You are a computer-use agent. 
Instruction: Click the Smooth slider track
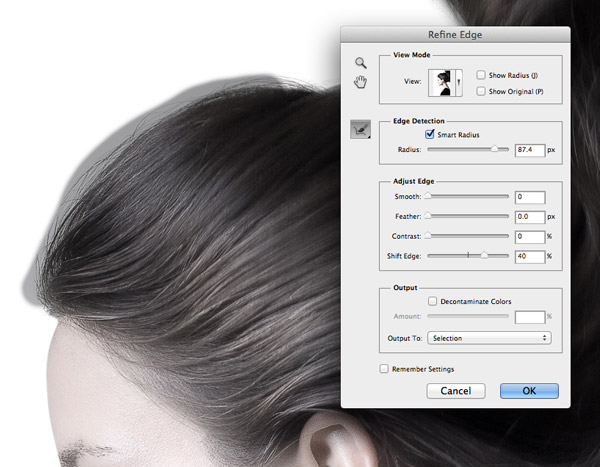pyautogui.click(x=467, y=197)
